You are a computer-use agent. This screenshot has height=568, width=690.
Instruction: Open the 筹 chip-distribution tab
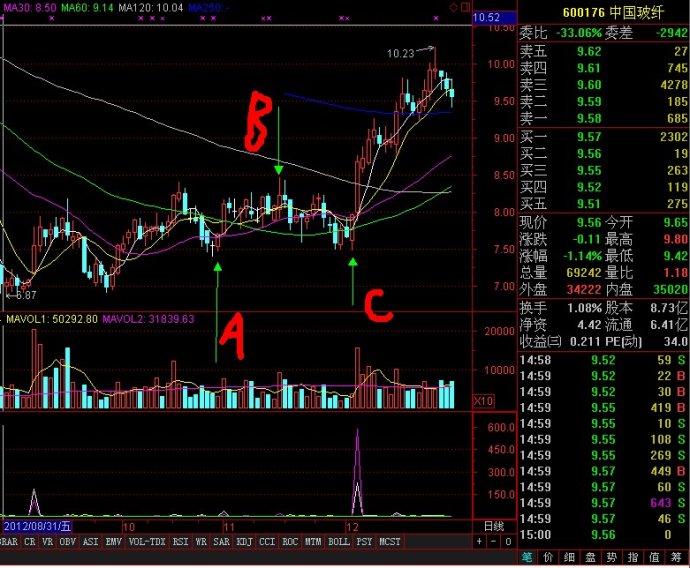click(676, 557)
